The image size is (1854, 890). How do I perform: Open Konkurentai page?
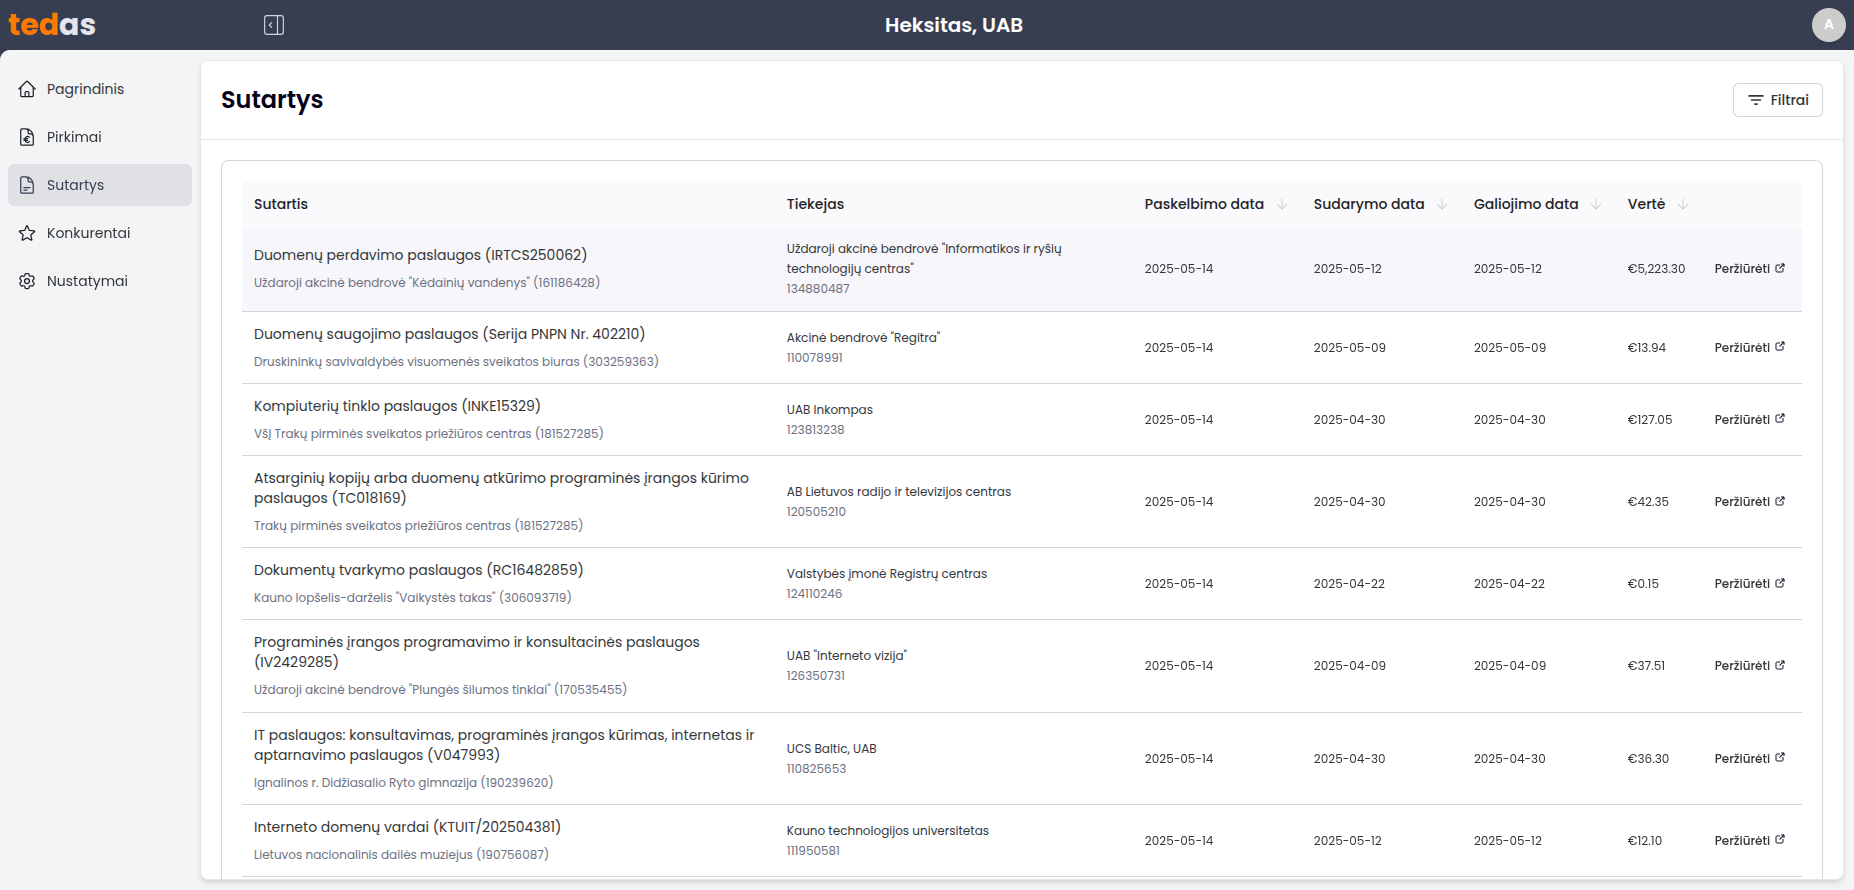100,233
